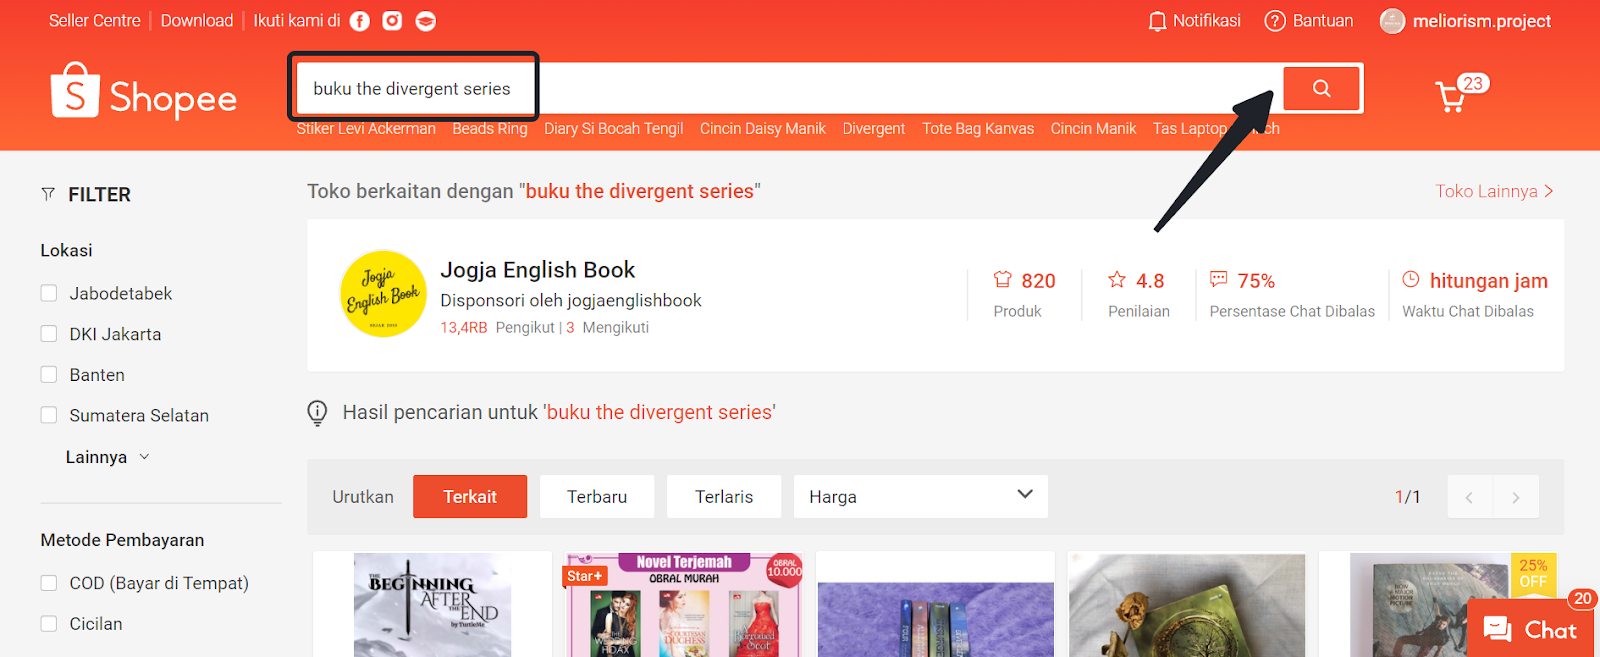Tick the Banten location checkbox

coord(48,375)
